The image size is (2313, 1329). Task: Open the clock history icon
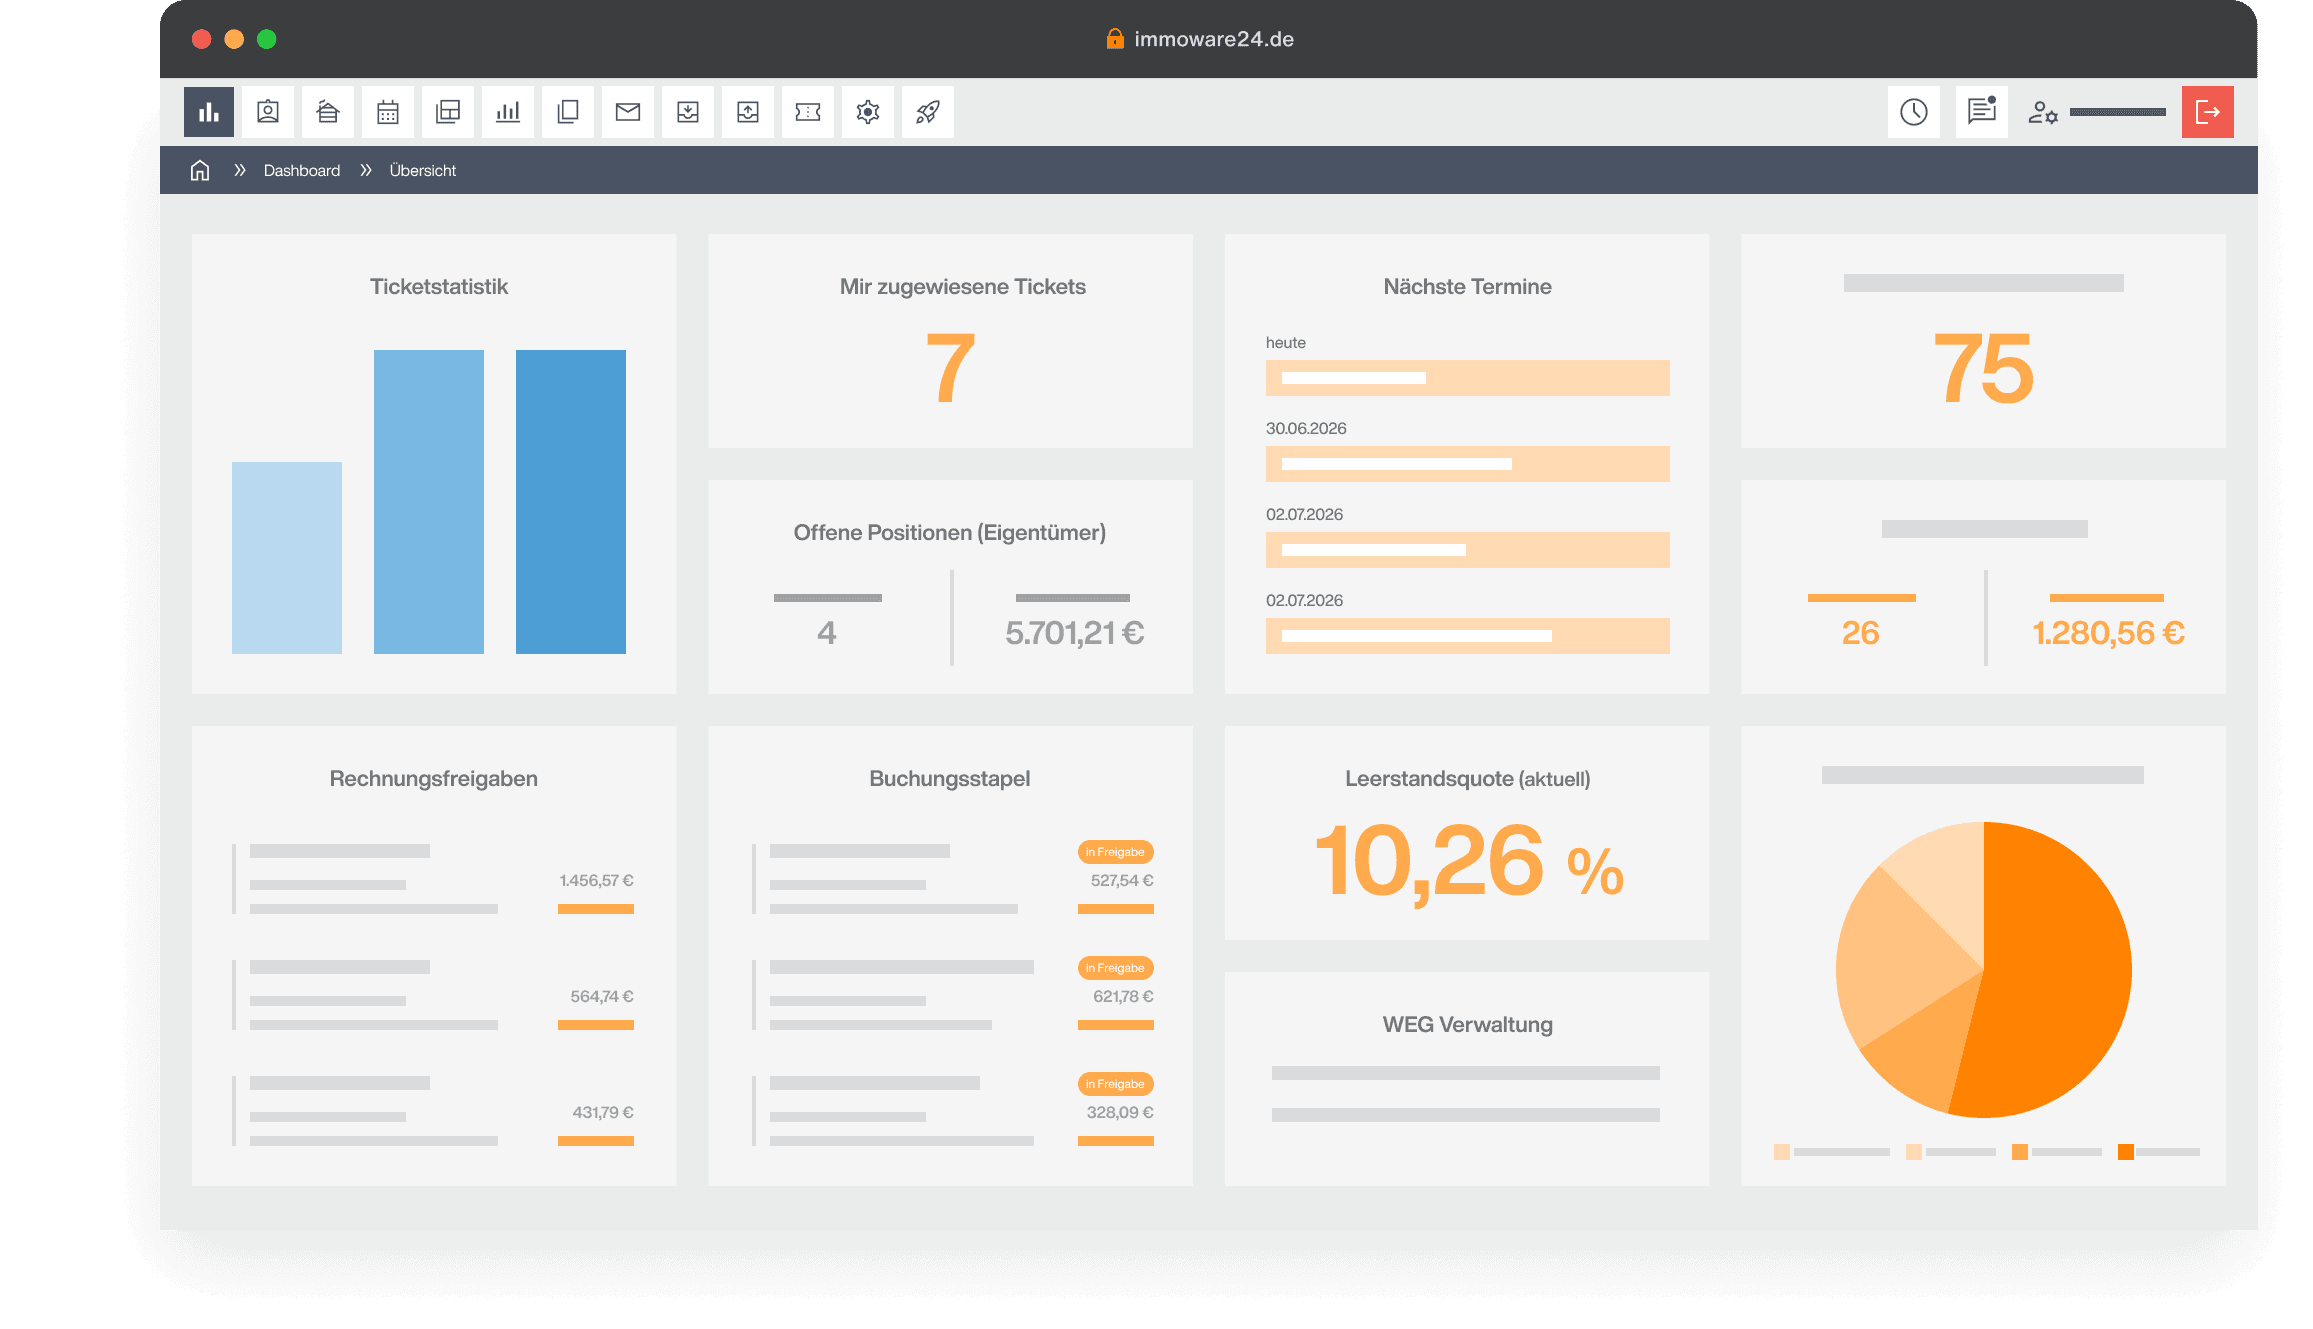pyautogui.click(x=1914, y=111)
